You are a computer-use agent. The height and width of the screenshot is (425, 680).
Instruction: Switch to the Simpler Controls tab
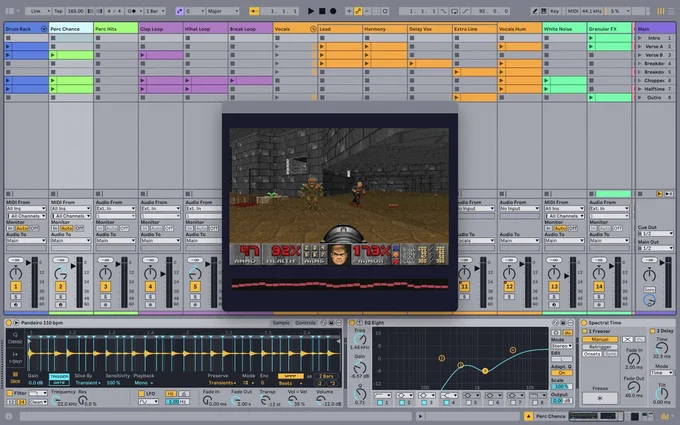click(x=305, y=323)
